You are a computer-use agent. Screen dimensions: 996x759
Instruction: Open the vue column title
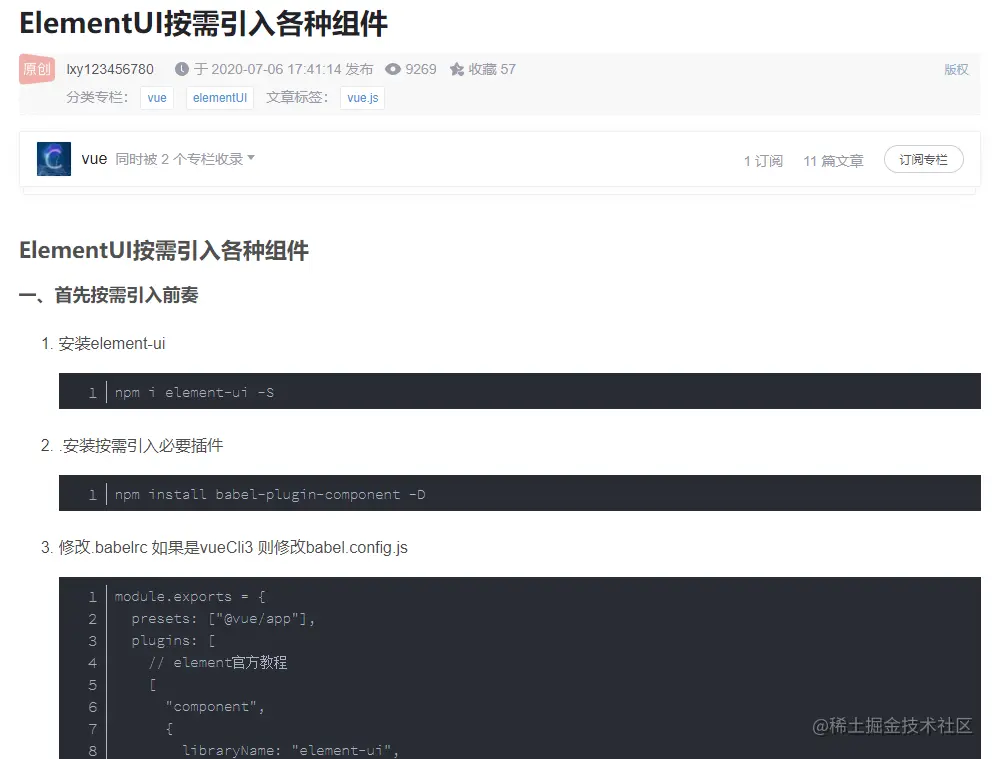(x=94, y=159)
